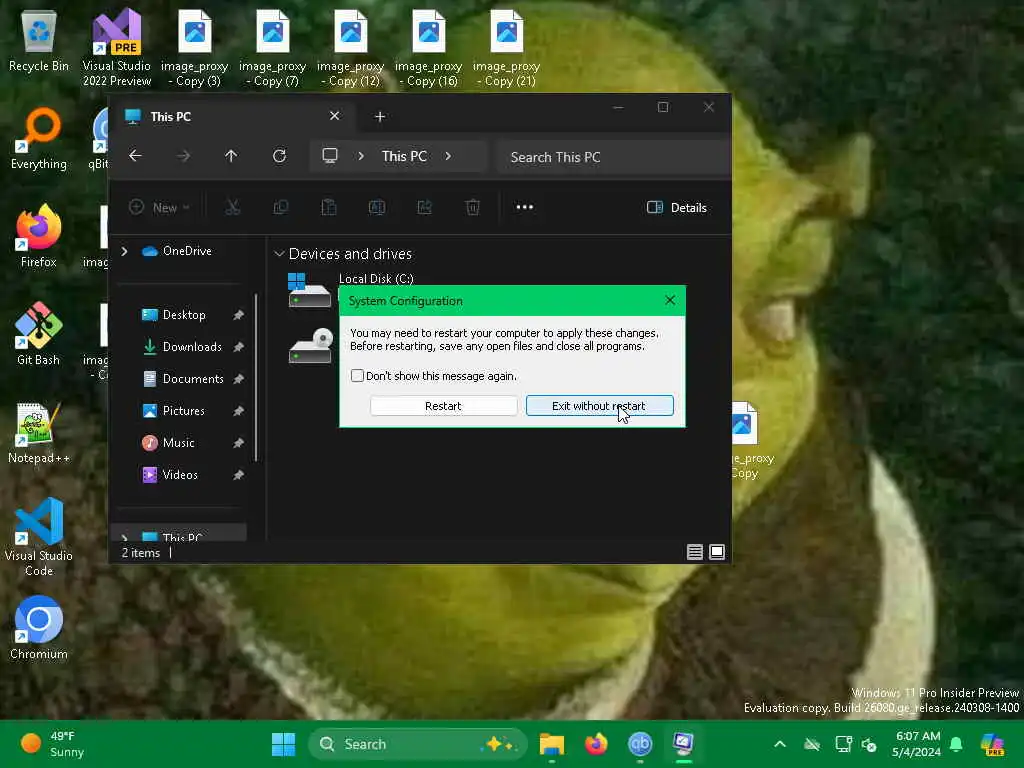
Task: Click the pin icon beside Videos
Action: pyautogui.click(x=238, y=475)
